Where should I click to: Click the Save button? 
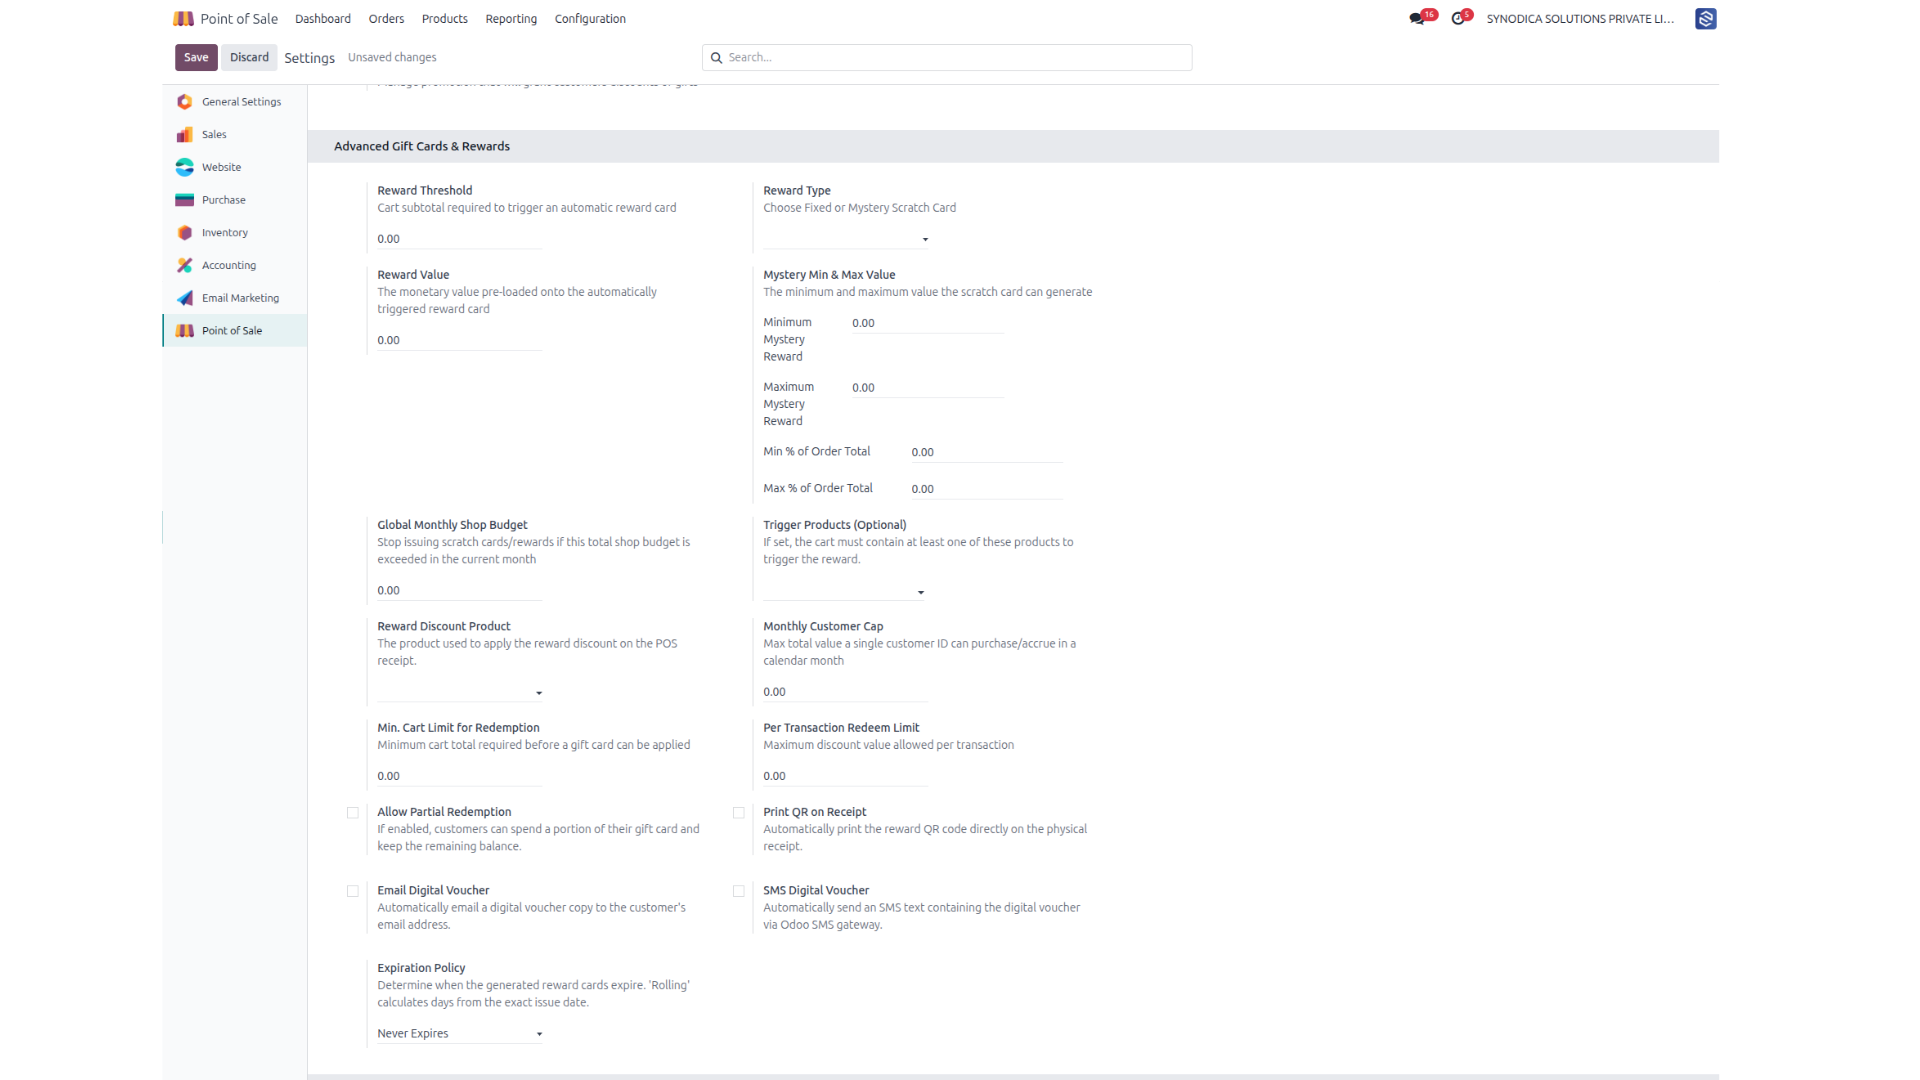click(x=196, y=57)
